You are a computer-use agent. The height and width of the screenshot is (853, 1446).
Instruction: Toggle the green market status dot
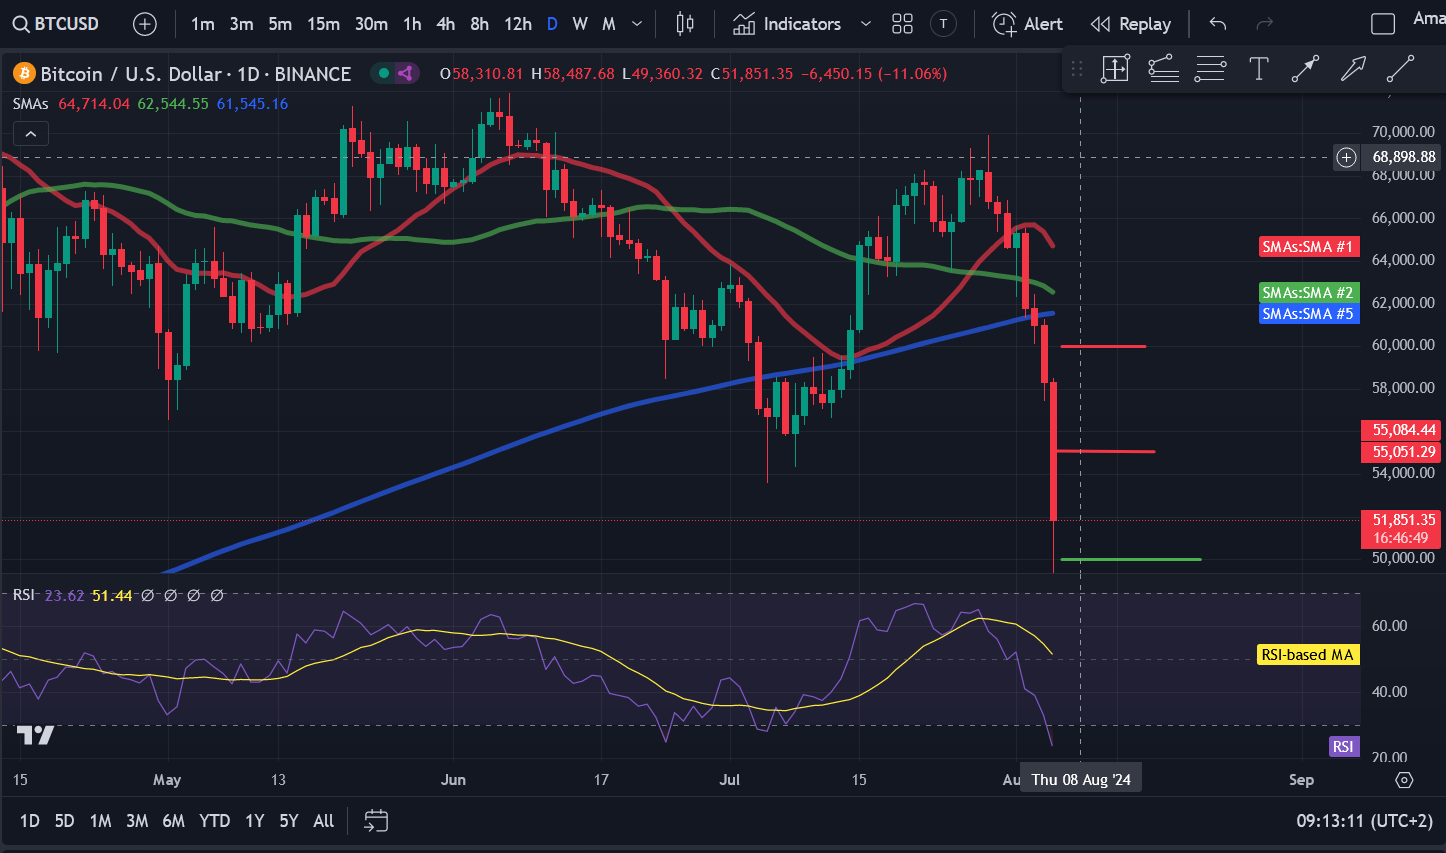[x=384, y=73]
